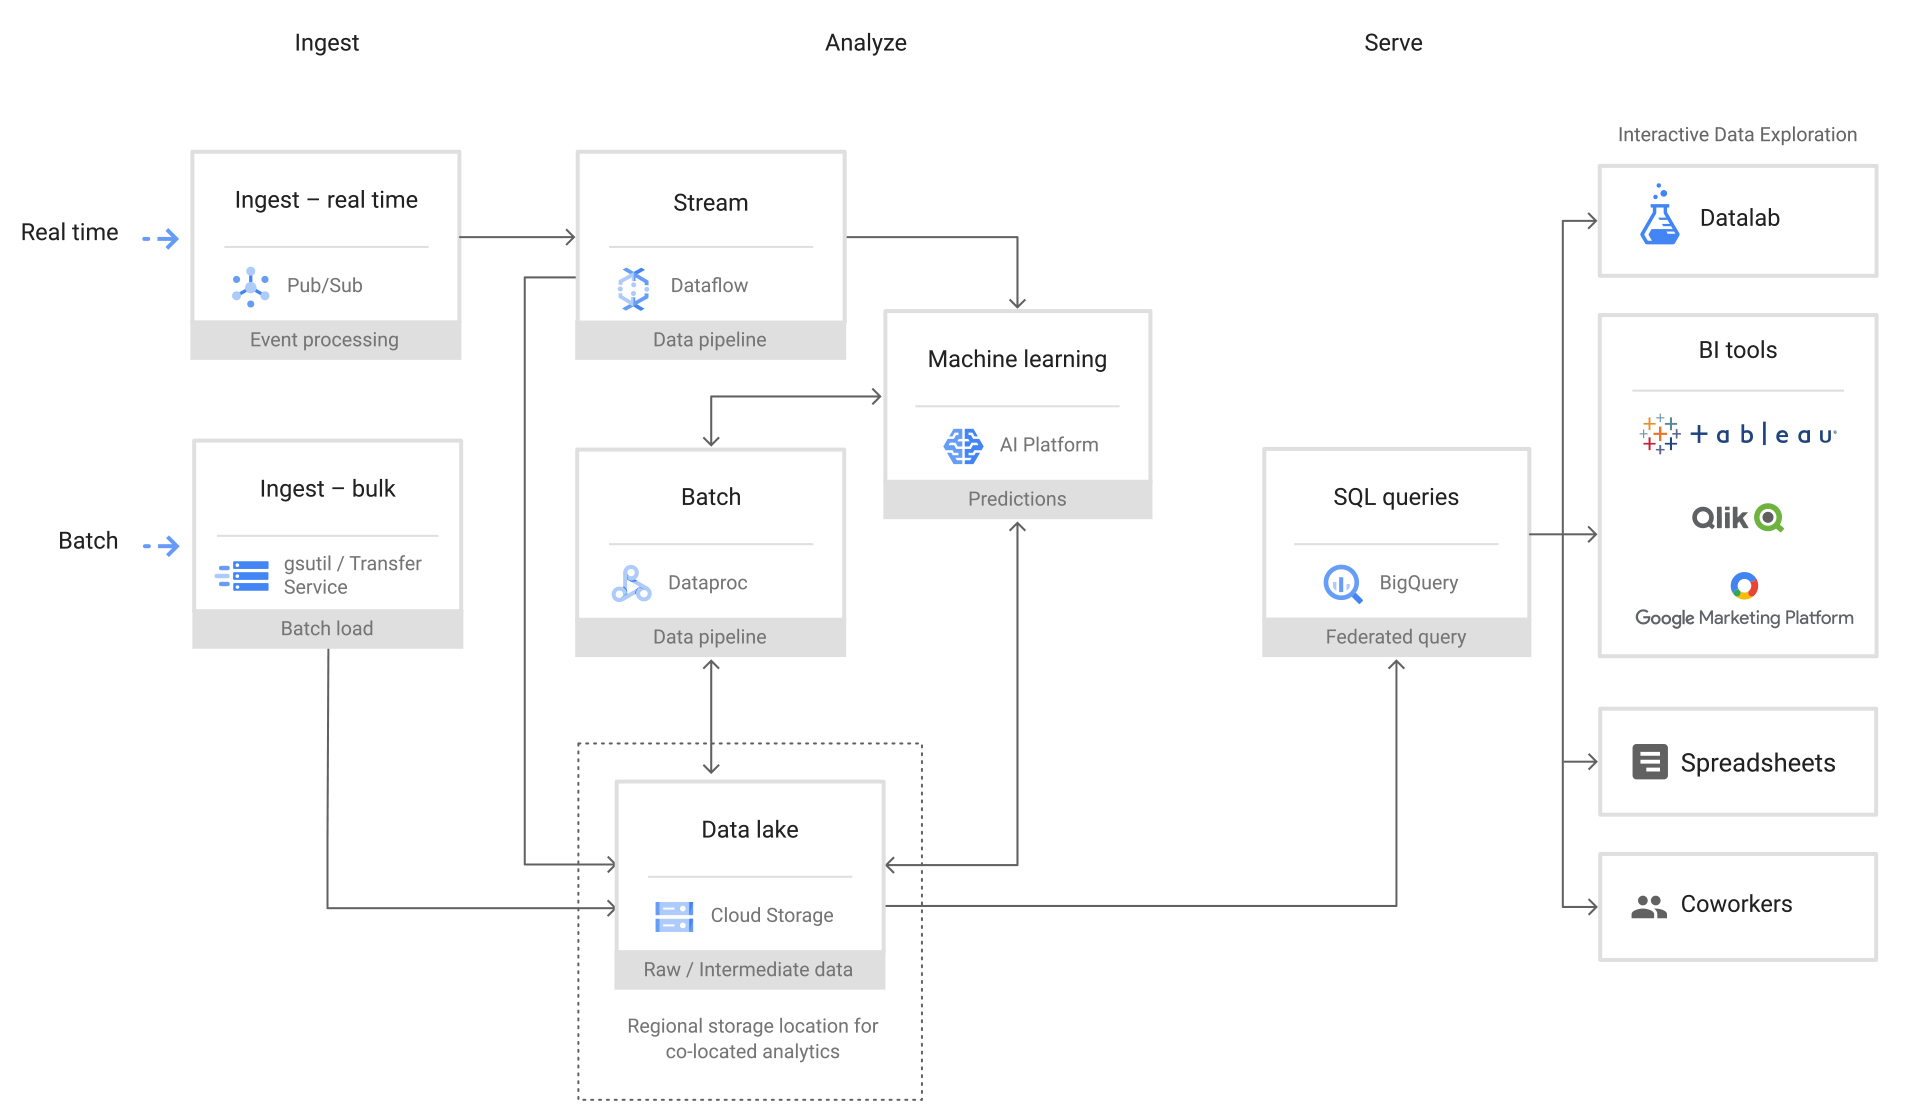Click the 'Event processing' footer

(324, 340)
